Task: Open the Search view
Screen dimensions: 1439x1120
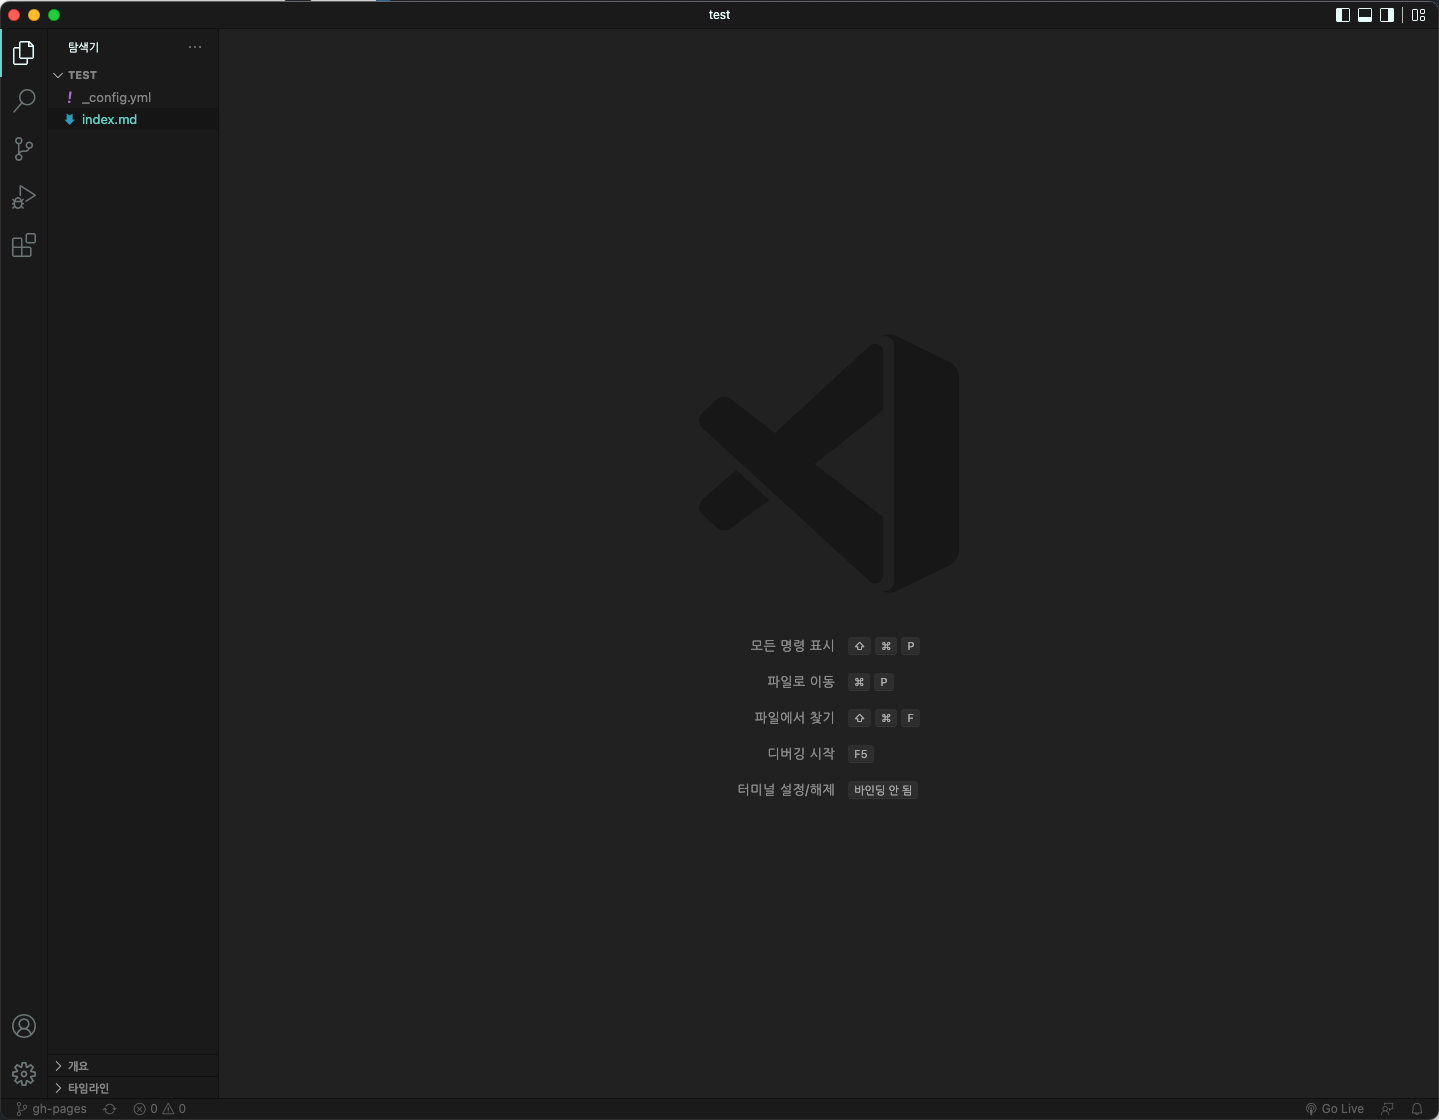Action: pos(24,100)
